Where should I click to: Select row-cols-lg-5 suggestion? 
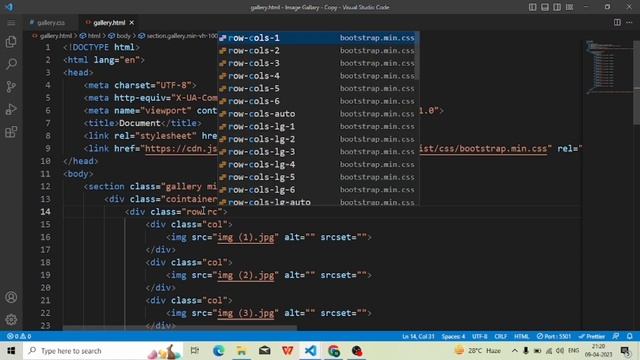tap(318, 177)
